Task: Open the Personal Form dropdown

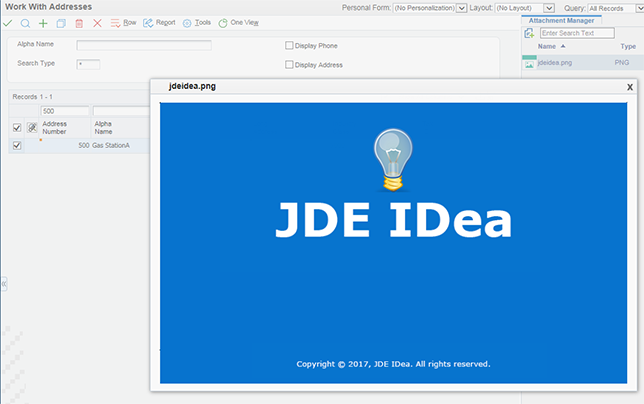Action: click(461, 8)
